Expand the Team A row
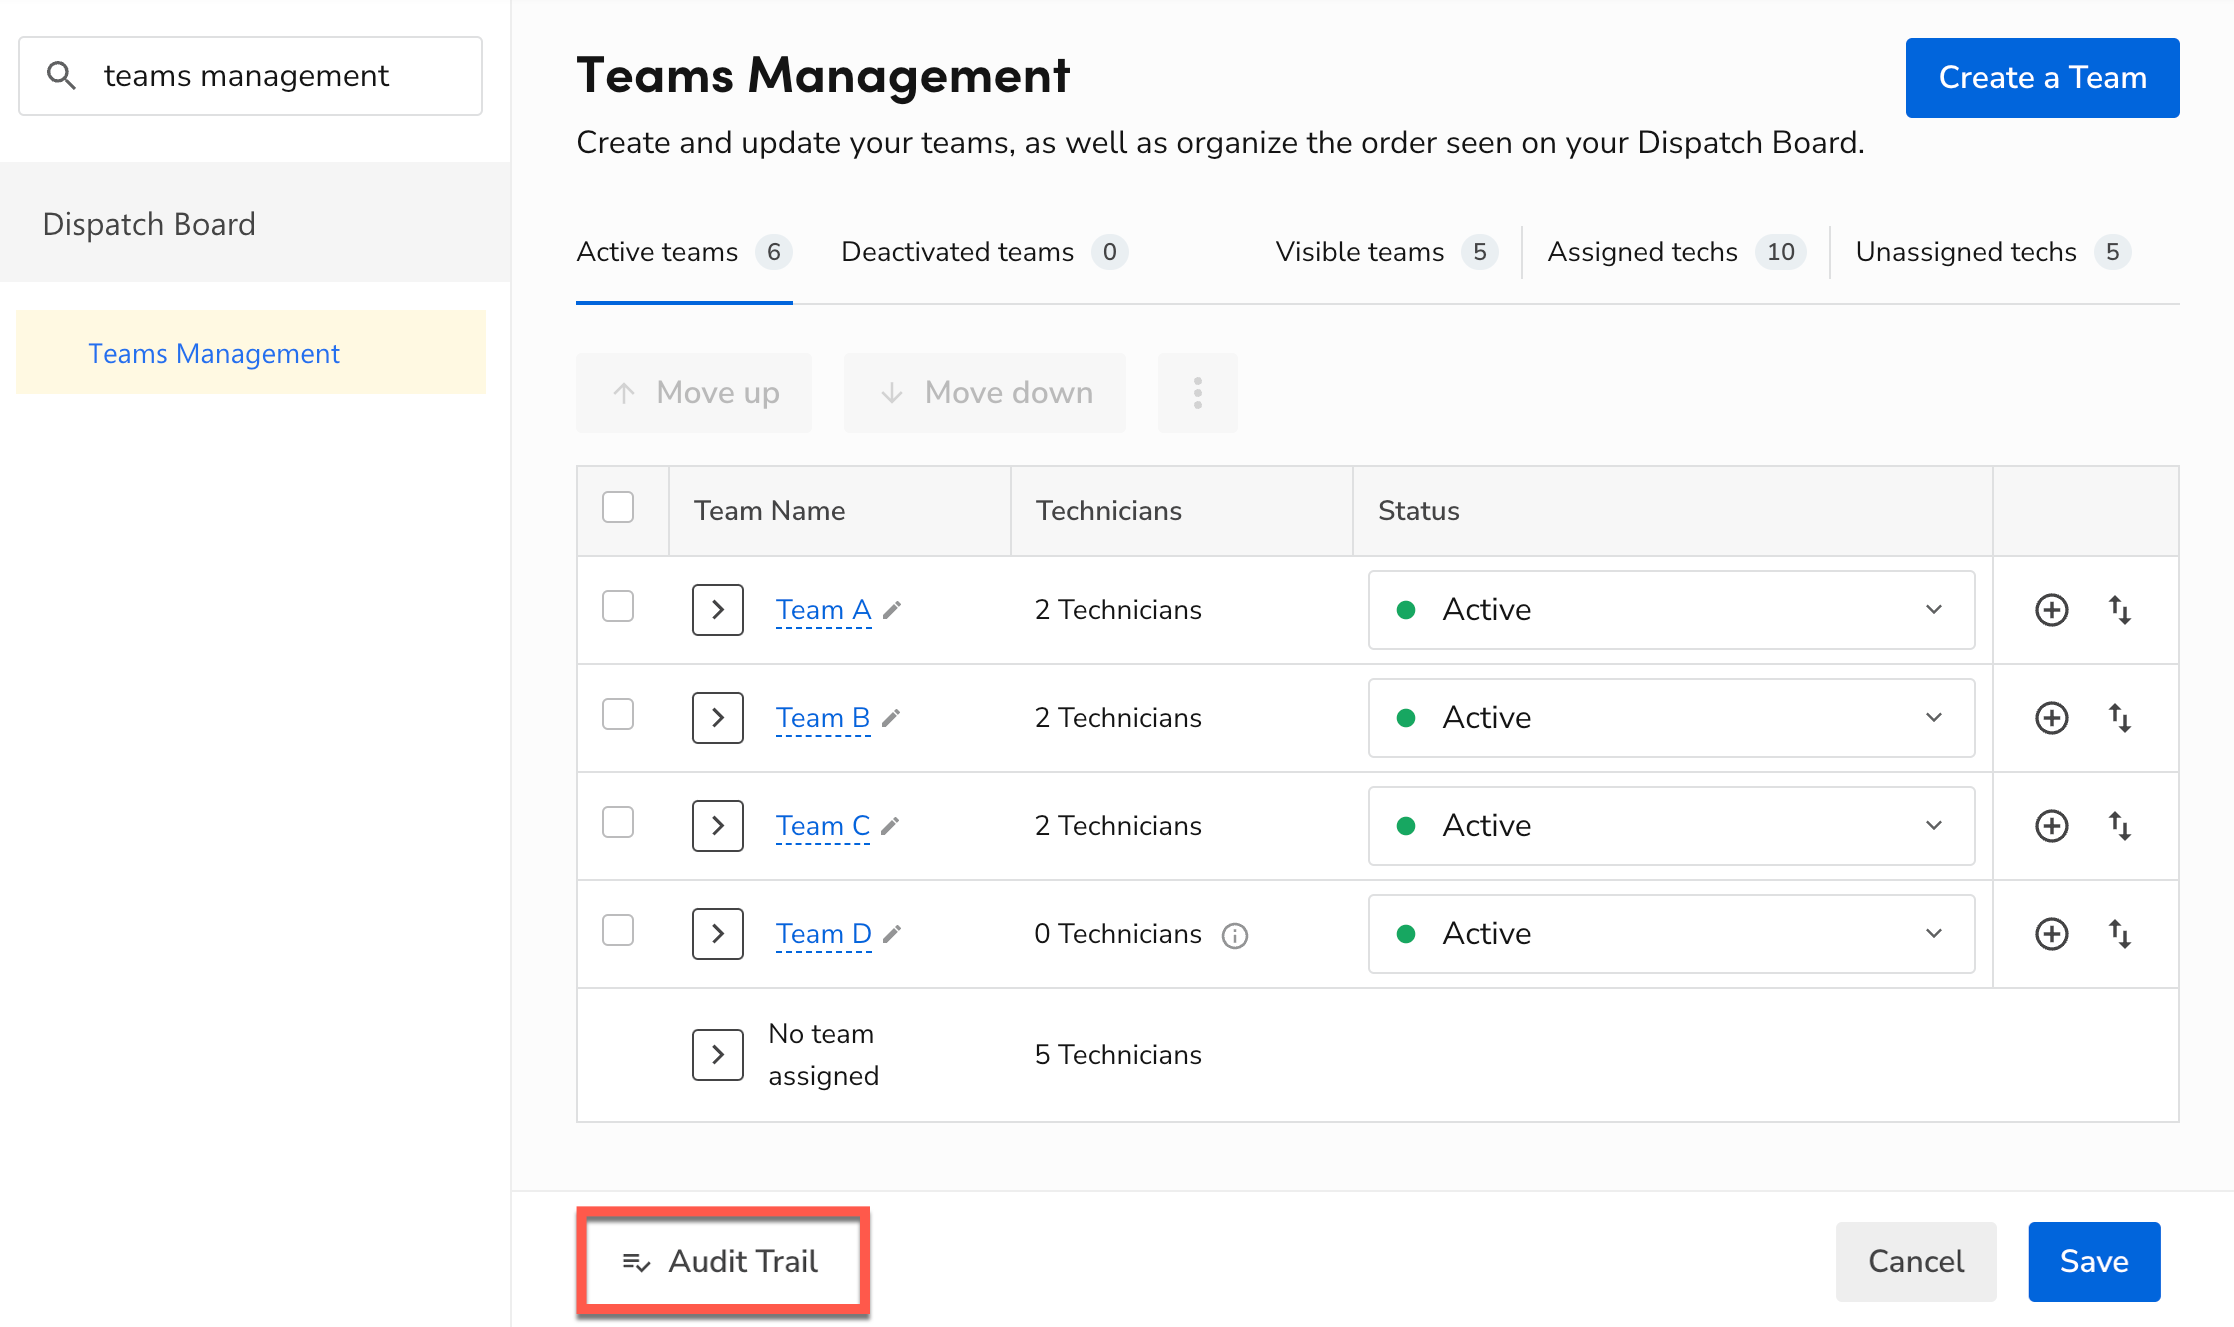 (x=717, y=609)
